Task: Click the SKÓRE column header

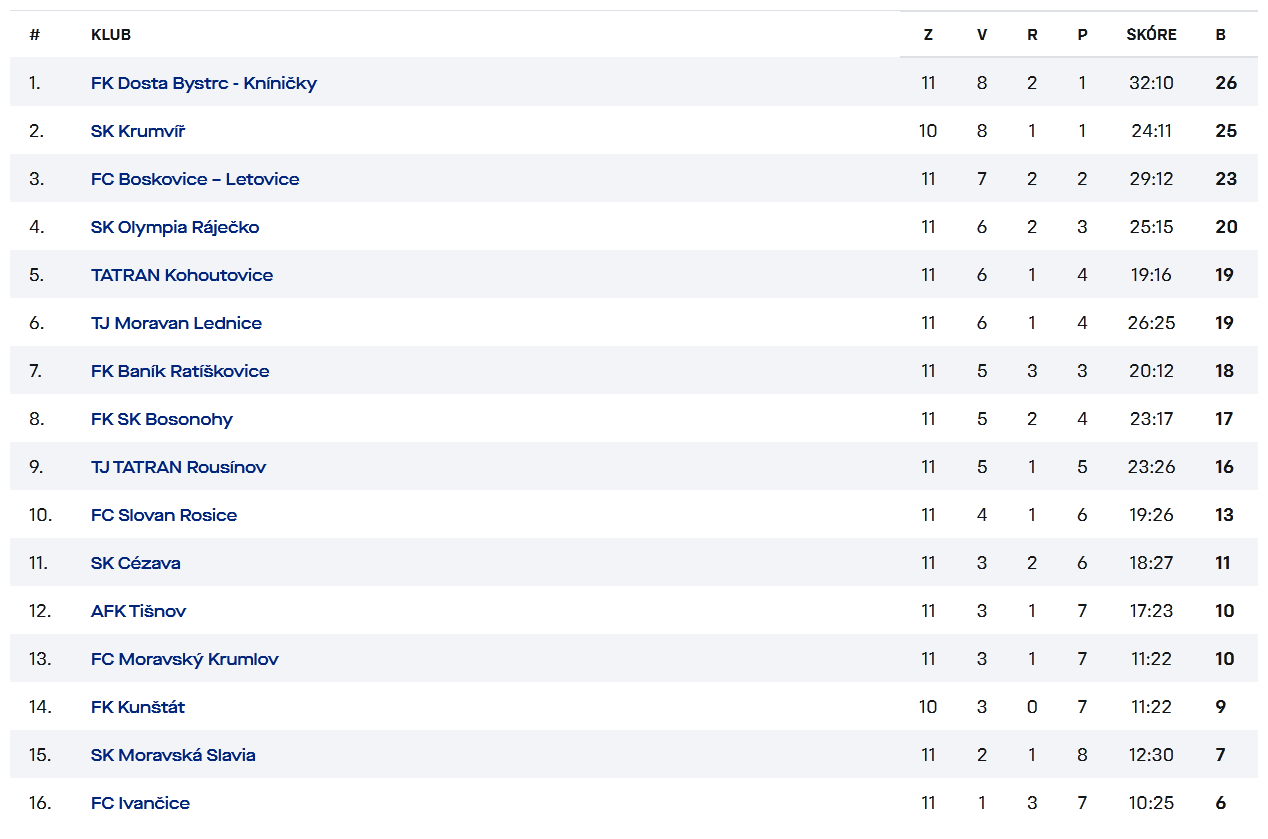Action: click(x=1151, y=35)
